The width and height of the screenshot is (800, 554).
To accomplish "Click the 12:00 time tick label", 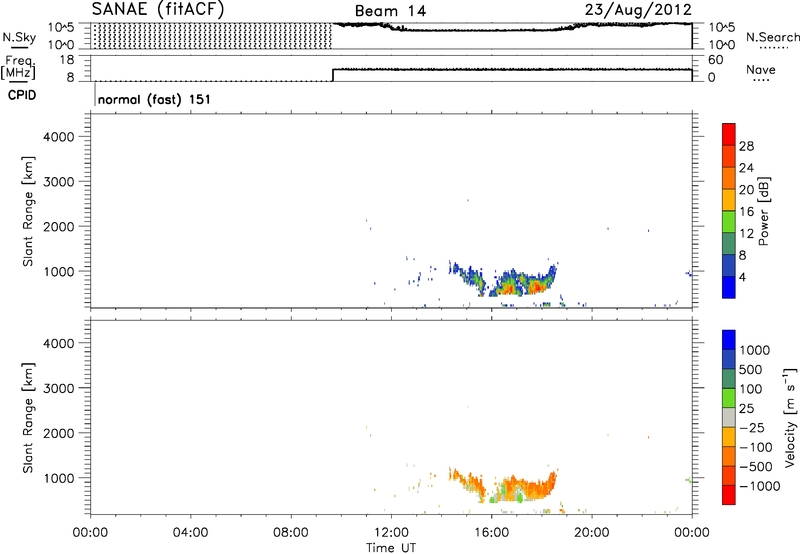I will (391, 533).
